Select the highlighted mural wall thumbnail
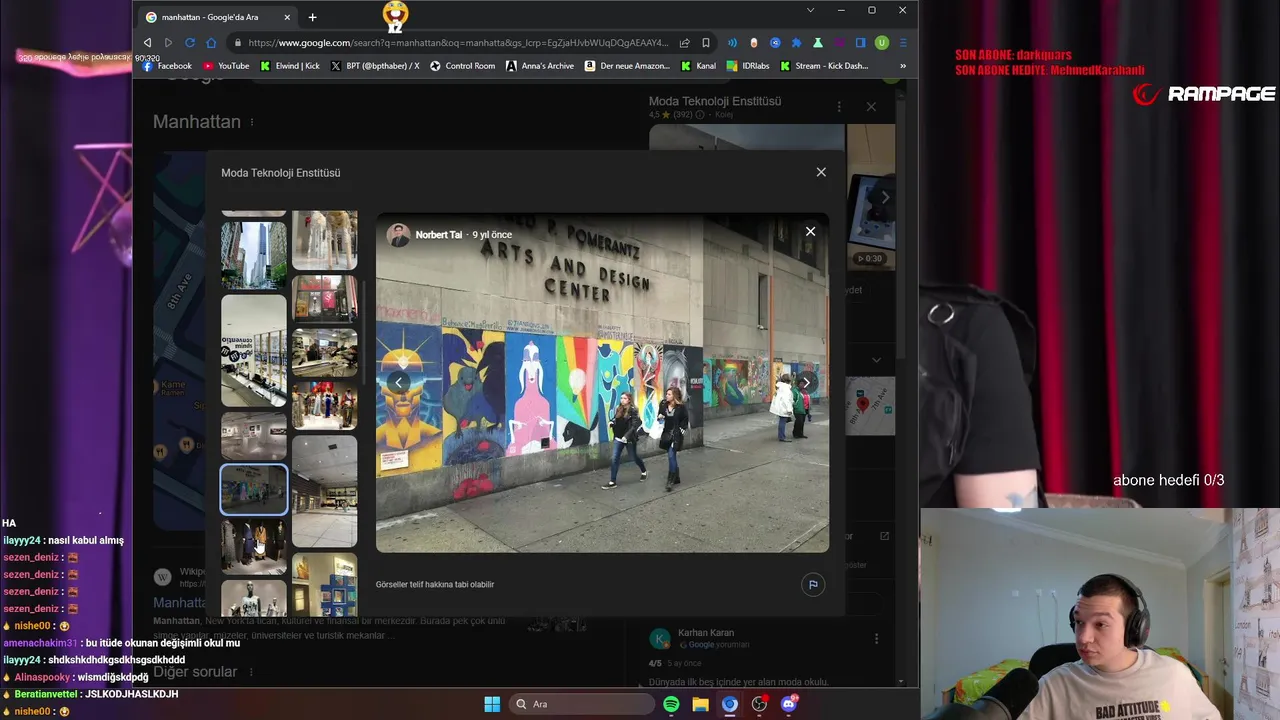This screenshot has height=720, width=1280. pos(254,490)
